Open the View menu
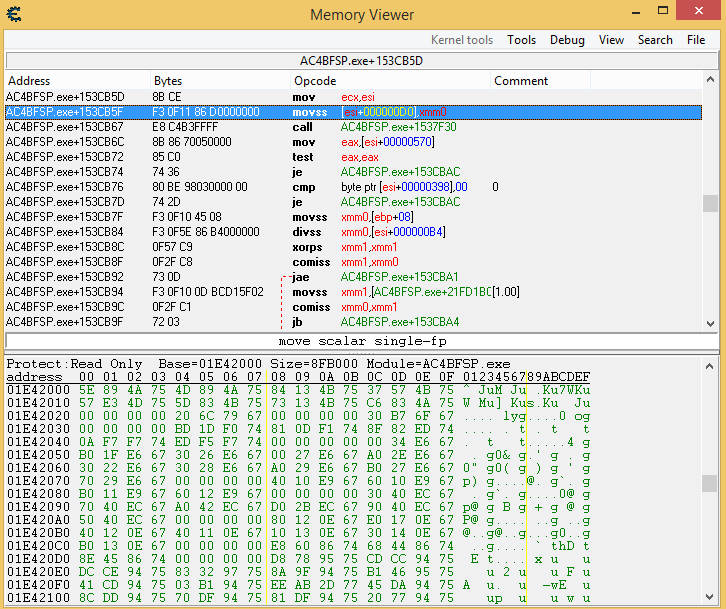 pyautogui.click(x=611, y=40)
